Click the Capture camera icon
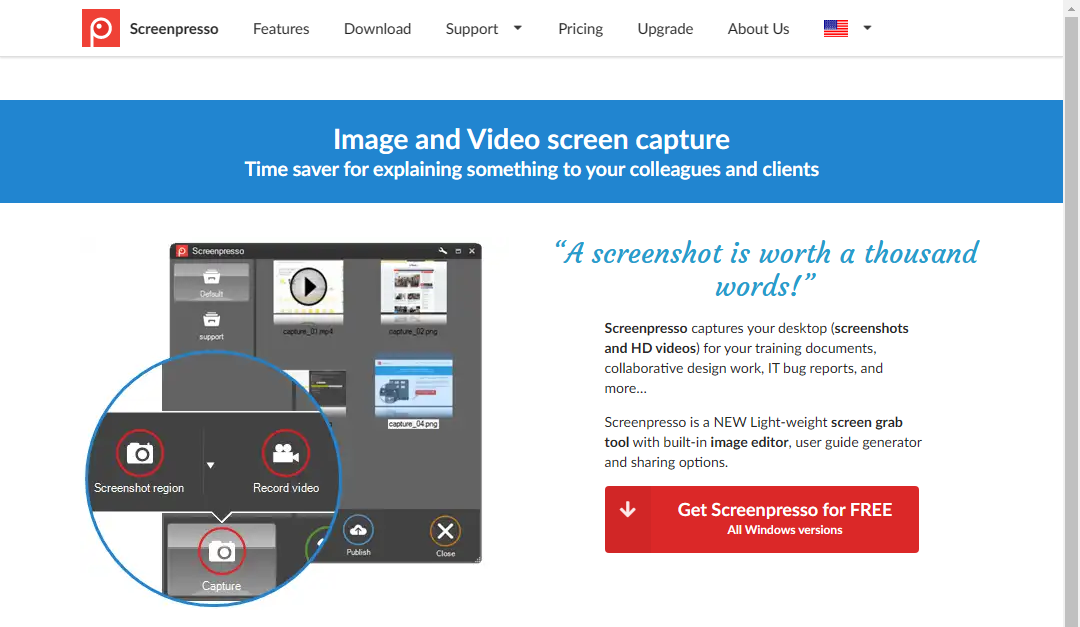This screenshot has height=627, width=1080. point(221,550)
